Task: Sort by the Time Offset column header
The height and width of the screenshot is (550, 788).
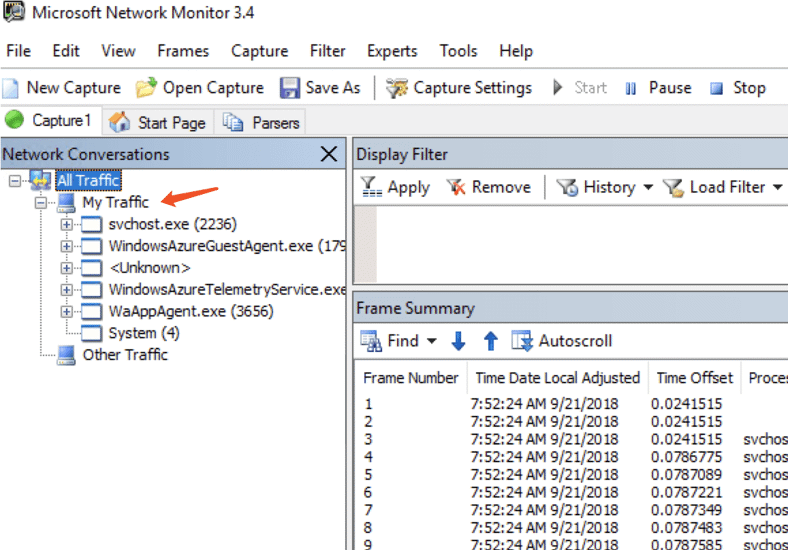Action: point(695,378)
